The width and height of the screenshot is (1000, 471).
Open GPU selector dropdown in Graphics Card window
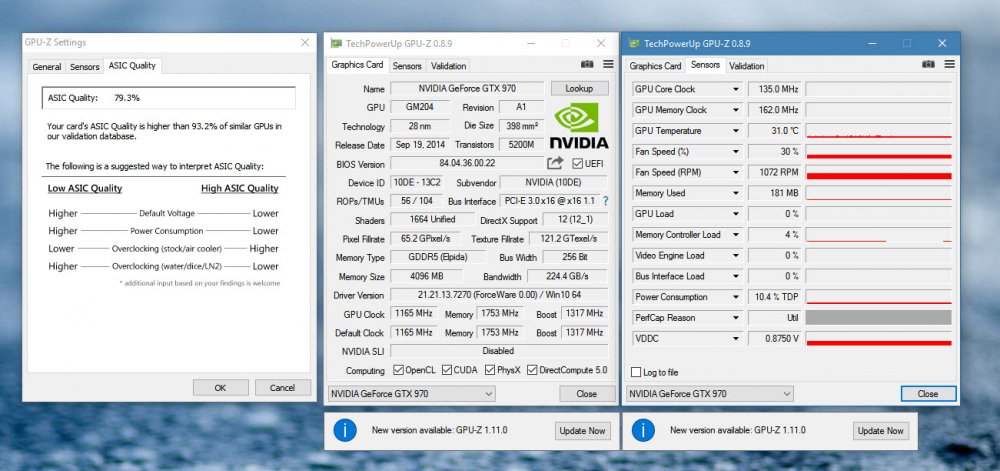[x=411, y=394]
